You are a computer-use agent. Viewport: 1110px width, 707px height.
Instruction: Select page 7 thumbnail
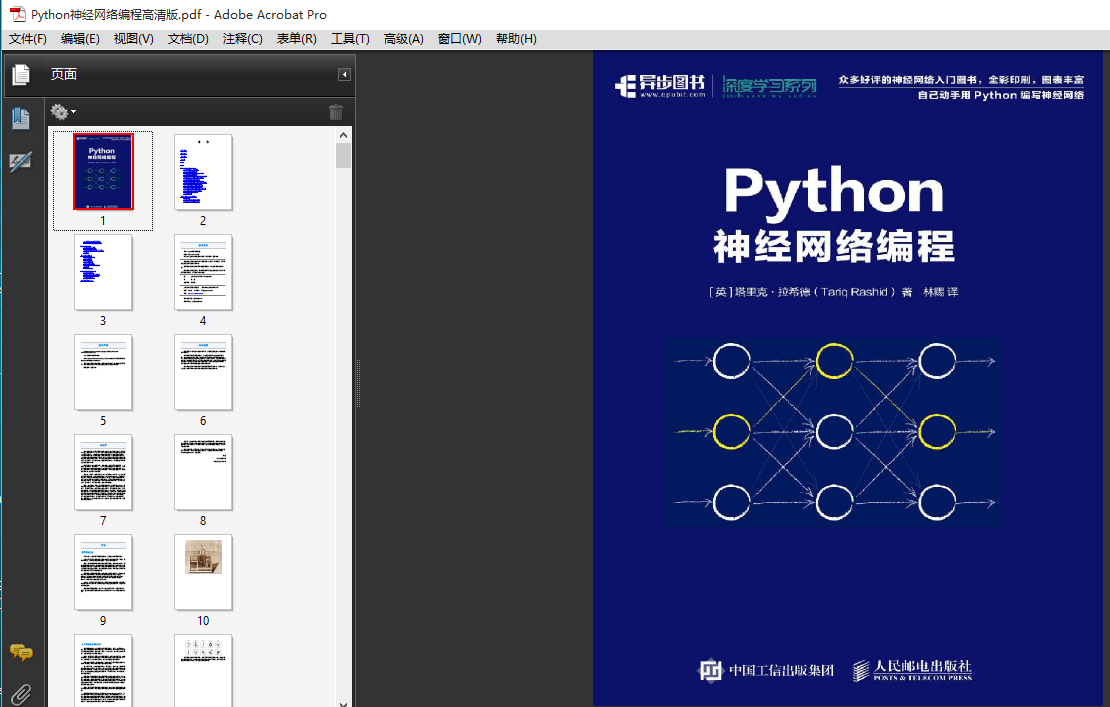click(x=103, y=472)
